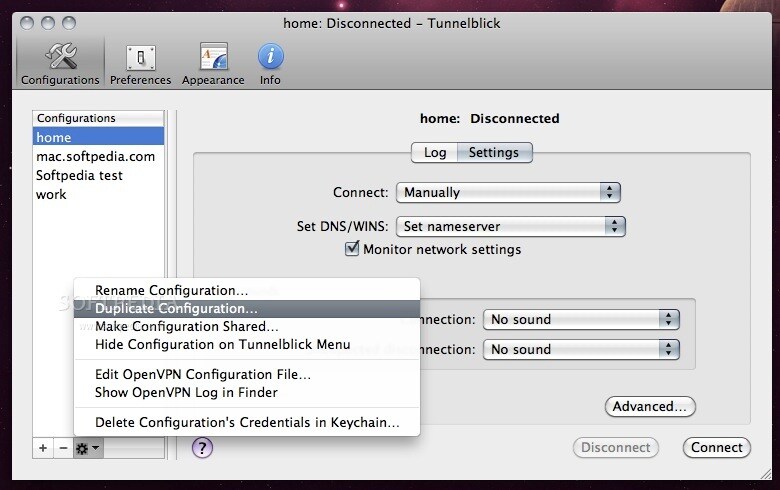
Task: Open help with the question mark button
Action: (x=202, y=448)
